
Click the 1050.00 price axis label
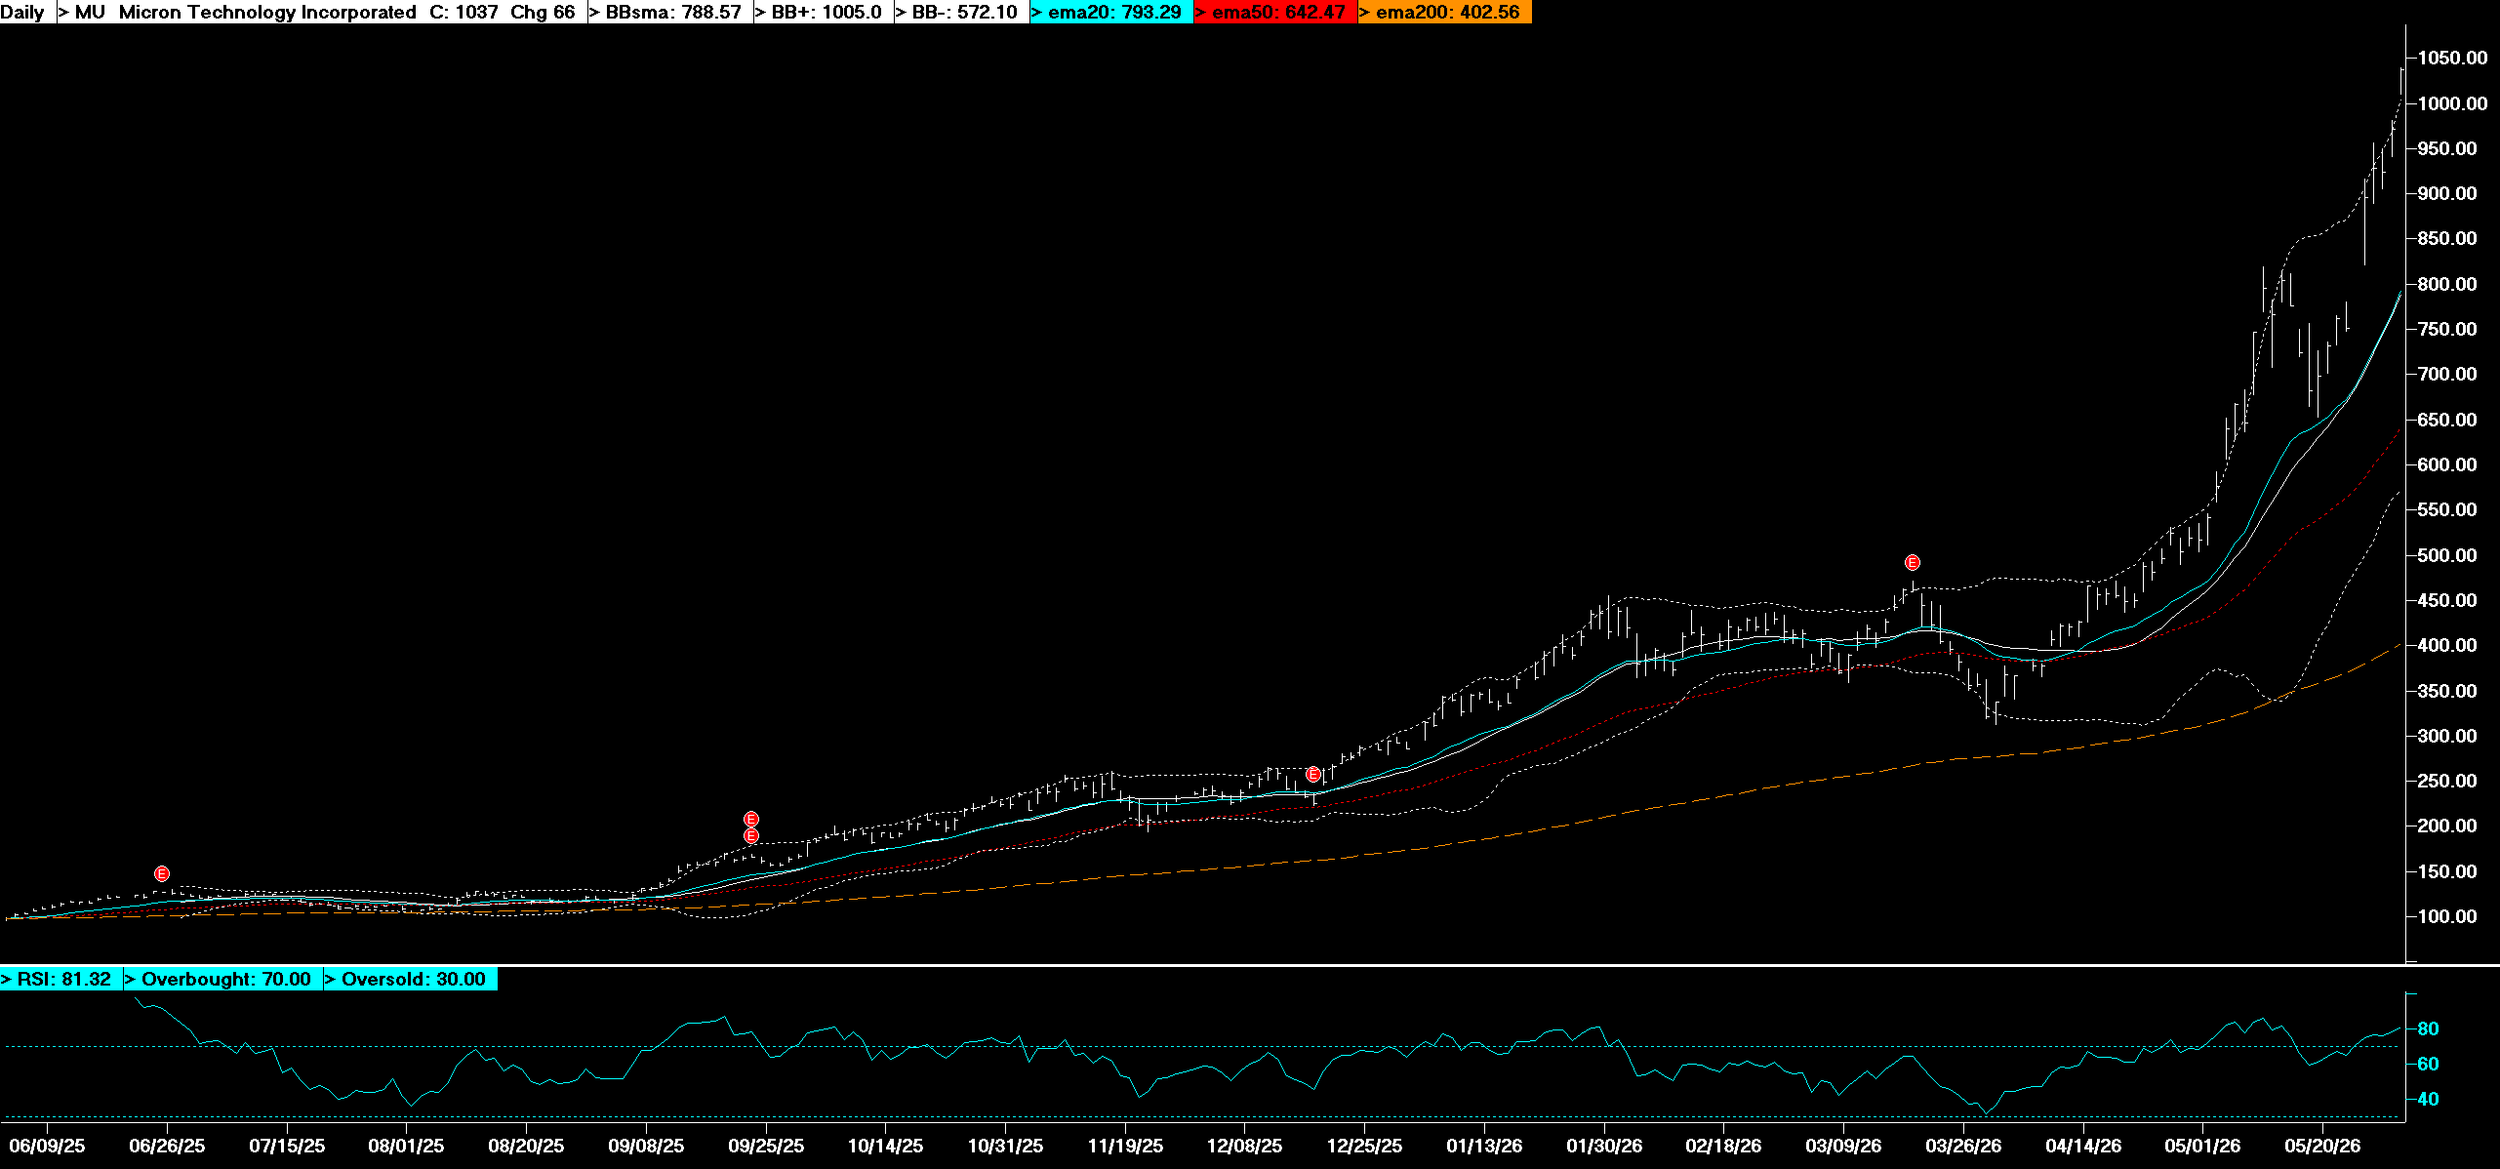point(2453,58)
